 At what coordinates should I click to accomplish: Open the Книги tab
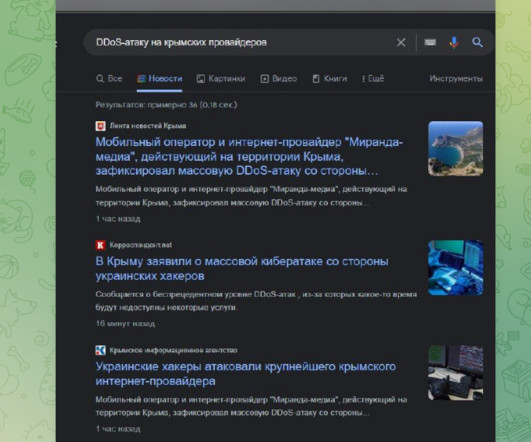click(x=330, y=79)
